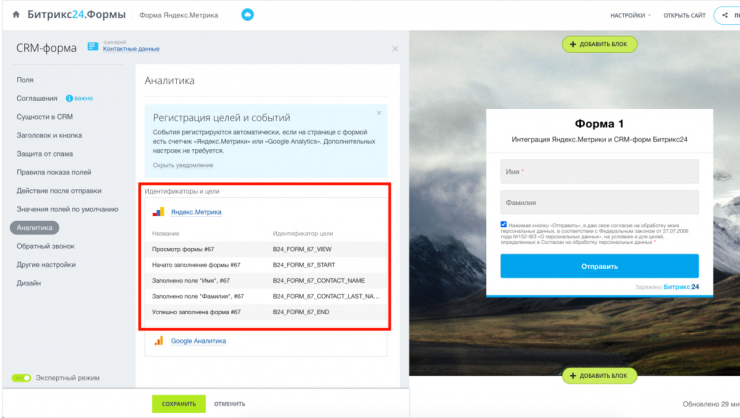Click the Yandex.Metrica logo icon
Screen dimensions: 740x418
pyautogui.click(x=159, y=212)
